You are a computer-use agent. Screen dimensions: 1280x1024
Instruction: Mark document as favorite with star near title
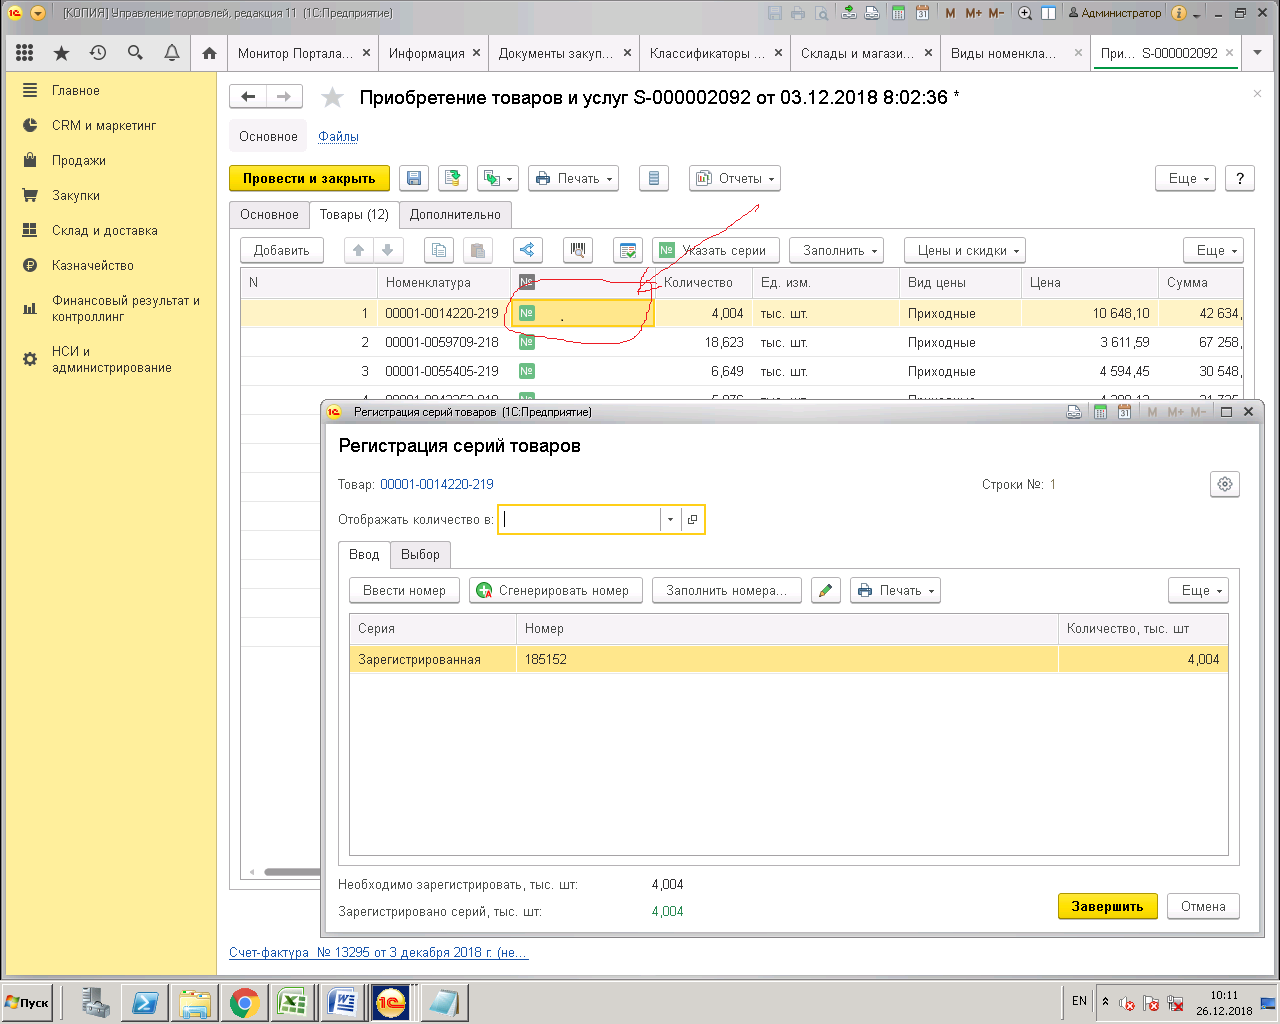coord(332,97)
